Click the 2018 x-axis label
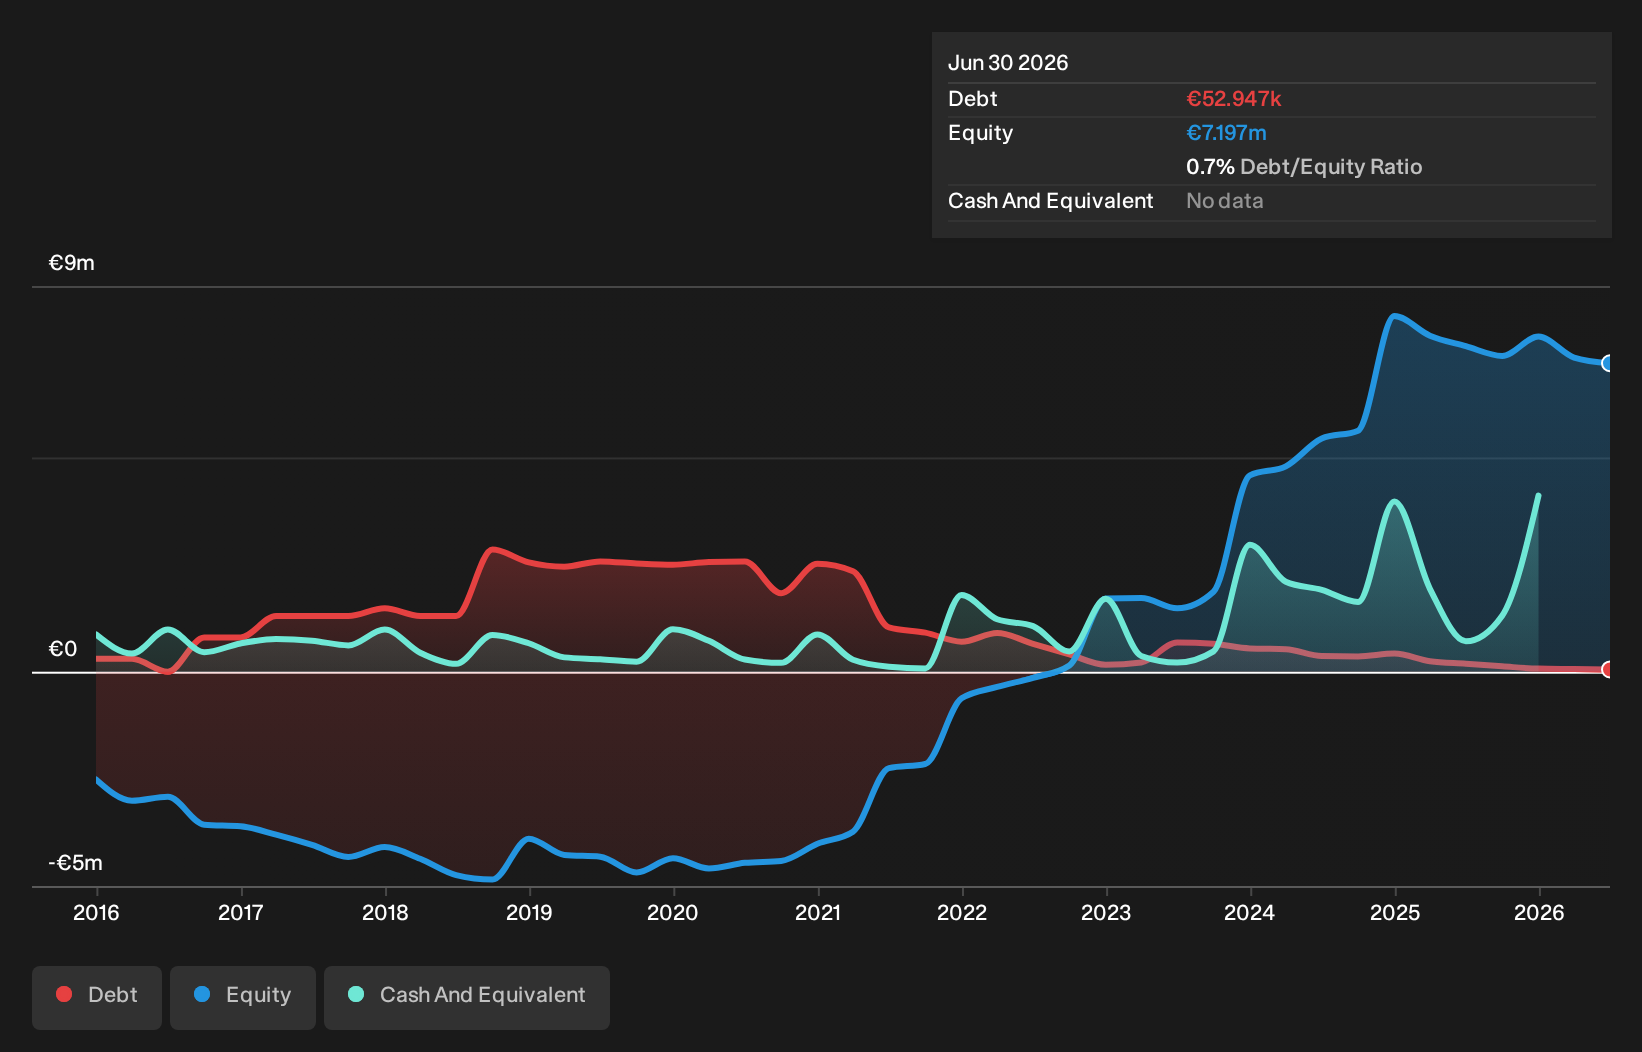1642x1052 pixels. [385, 912]
